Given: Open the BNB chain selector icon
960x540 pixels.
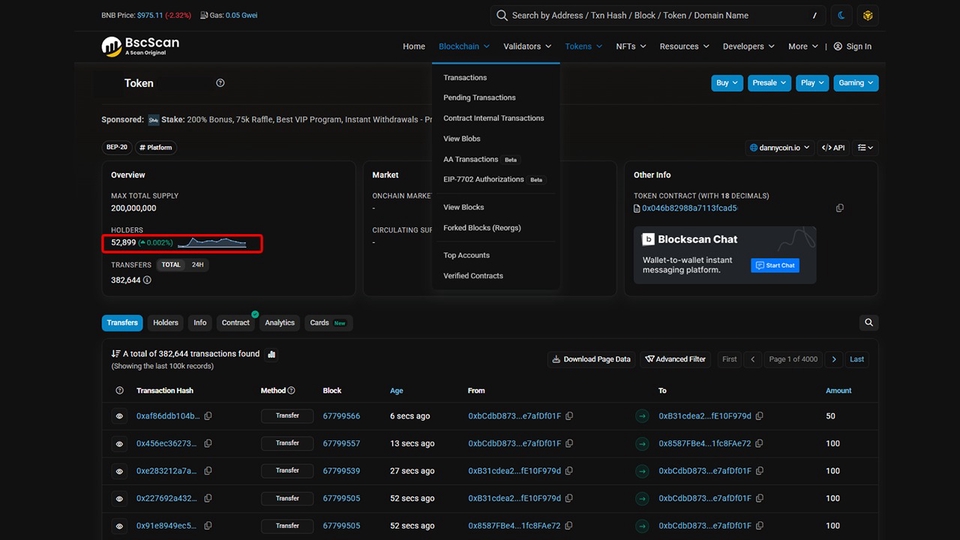Looking at the screenshot, I should (868, 15).
